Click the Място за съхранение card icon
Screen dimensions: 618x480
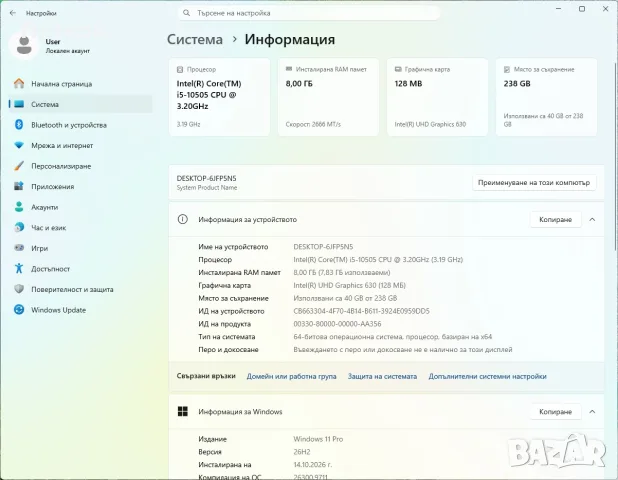(507, 69)
